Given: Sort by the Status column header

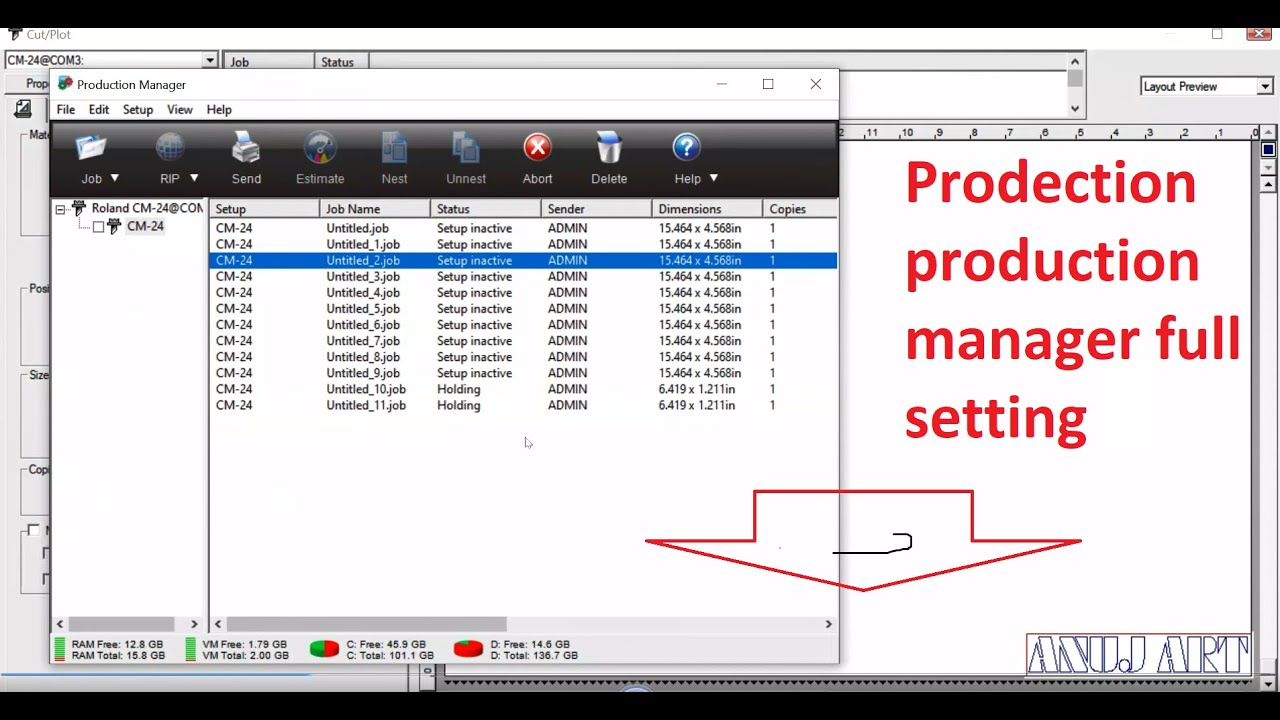Looking at the screenshot, I should coord(486,209).
